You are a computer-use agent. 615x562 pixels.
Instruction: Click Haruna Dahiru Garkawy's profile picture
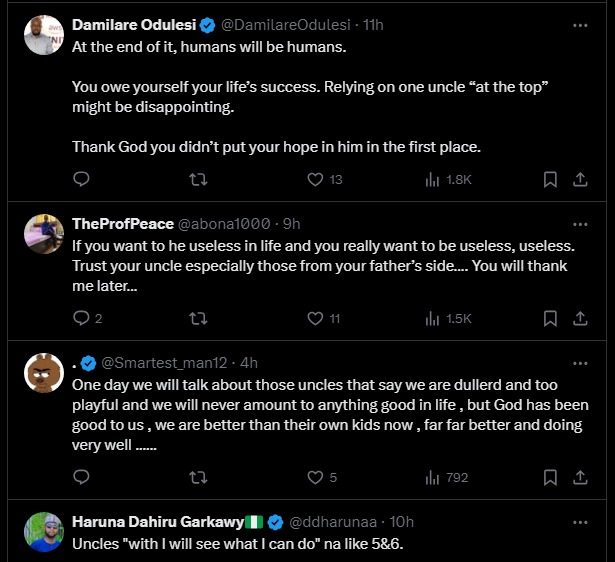44,532
